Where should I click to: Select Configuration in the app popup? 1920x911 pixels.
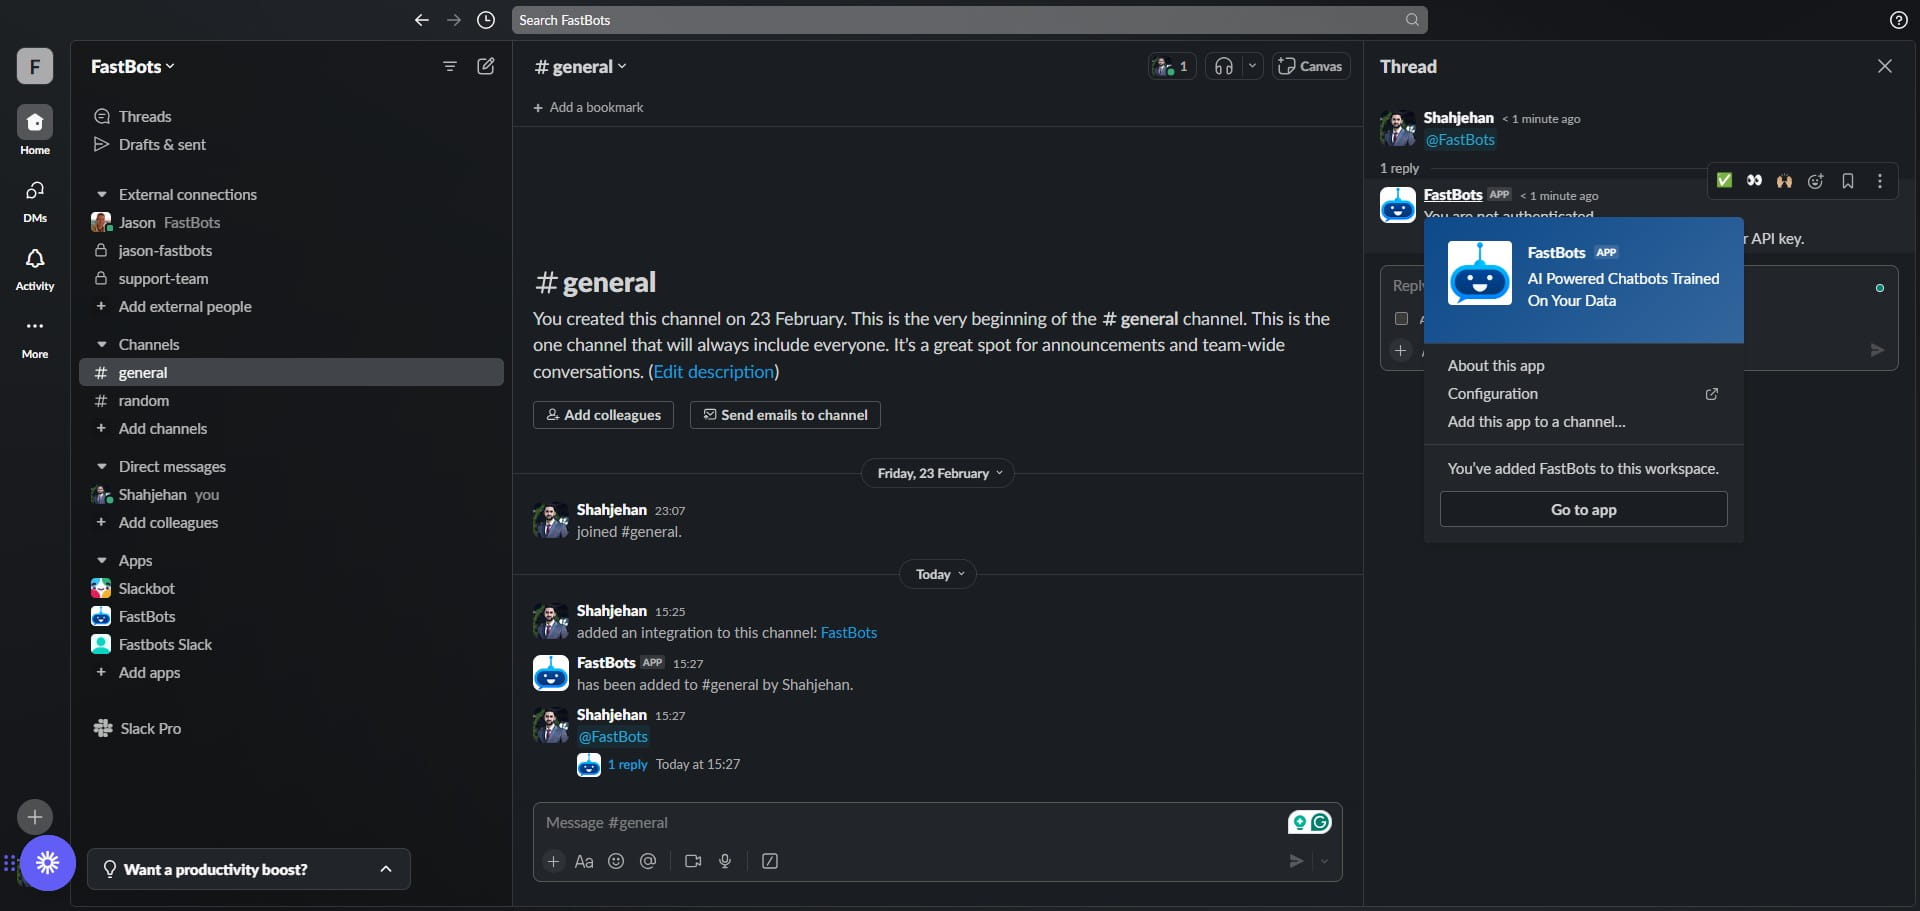[1584, 394]
